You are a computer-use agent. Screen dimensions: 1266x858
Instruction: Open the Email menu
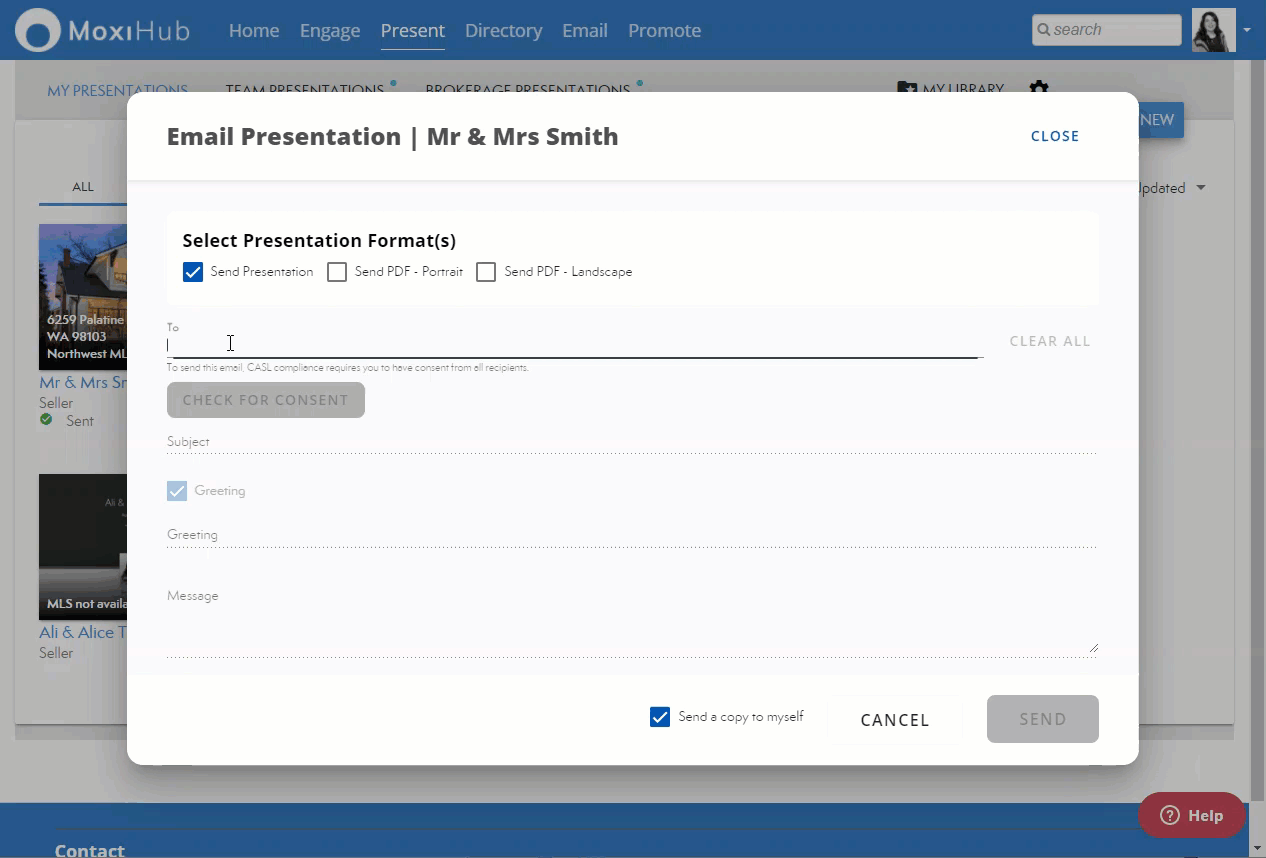click(585, 30)
